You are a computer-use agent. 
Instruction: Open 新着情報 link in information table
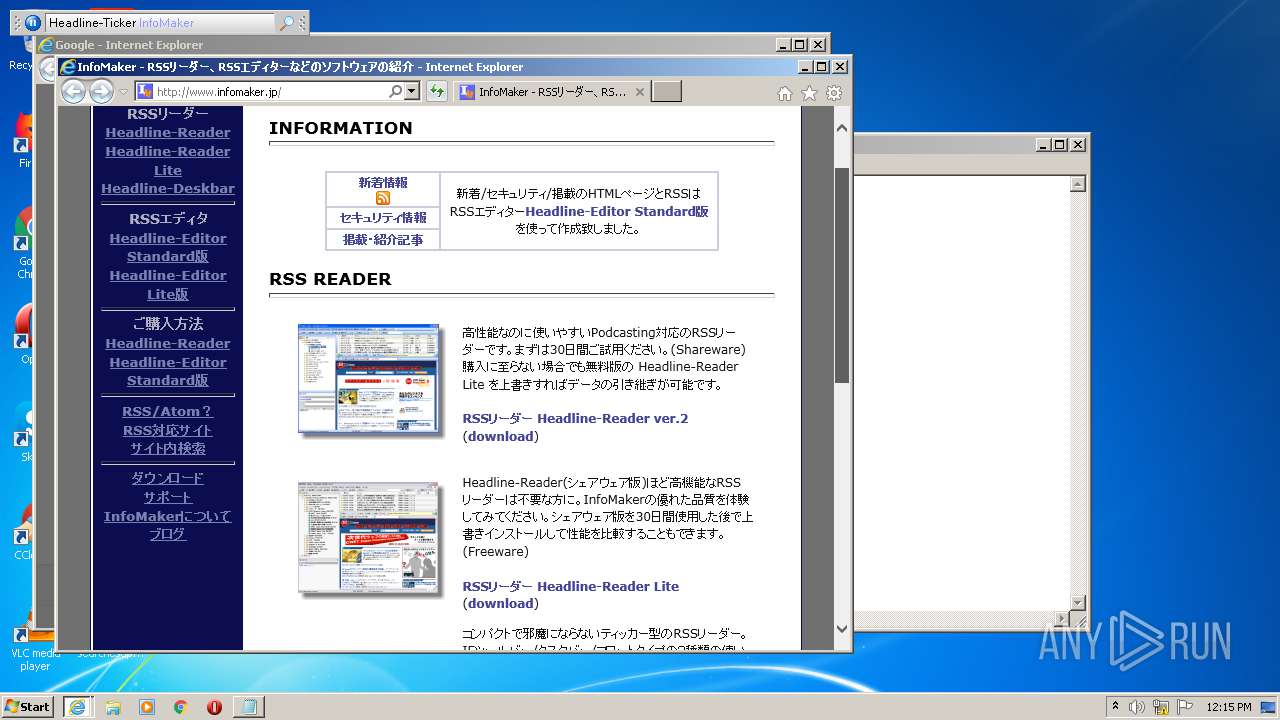[383, 182]
